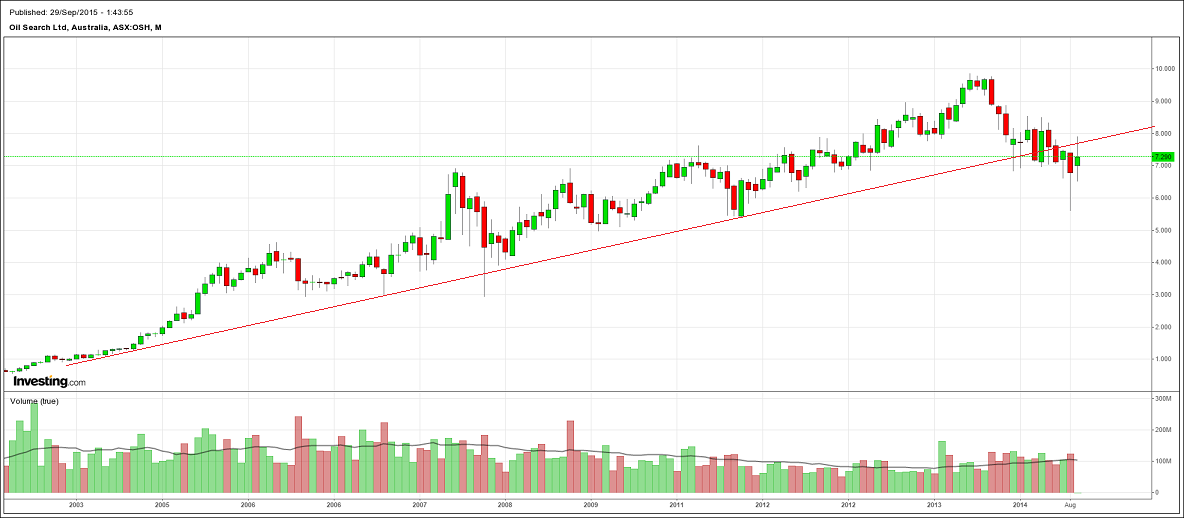Select the 200M volume axis label

click(x=1163, y=430)
